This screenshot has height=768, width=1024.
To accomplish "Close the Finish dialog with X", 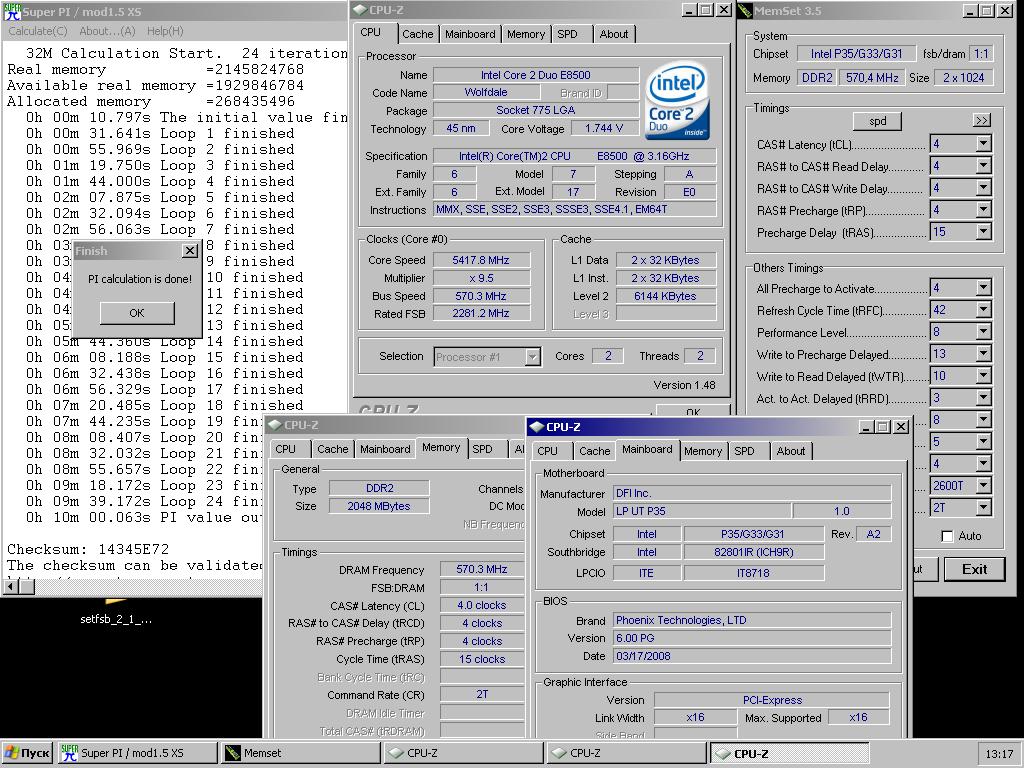I will pyautogui.click(x=189, y=251).
